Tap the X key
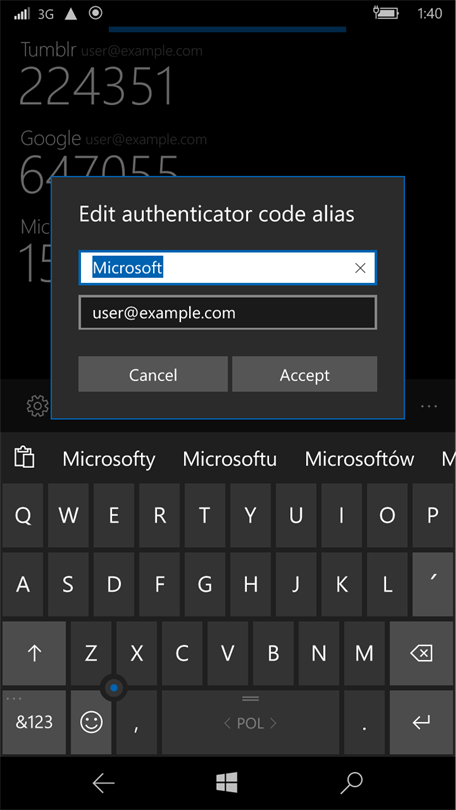This screenshot has width=456, height=810. pos(136,653)
